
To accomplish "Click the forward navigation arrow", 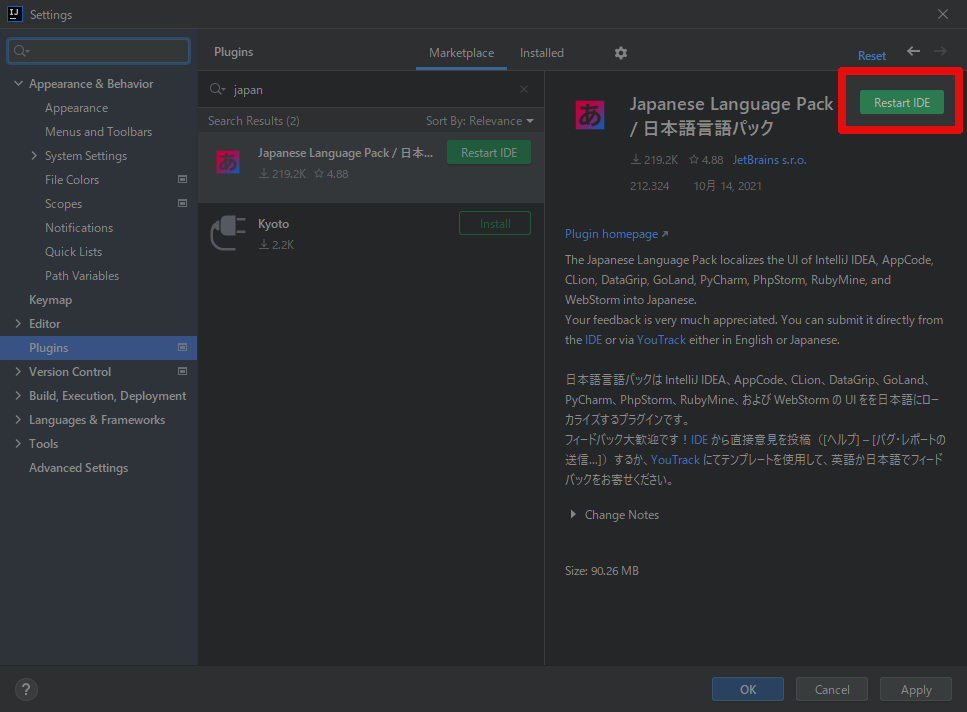I will pos(940,51).
